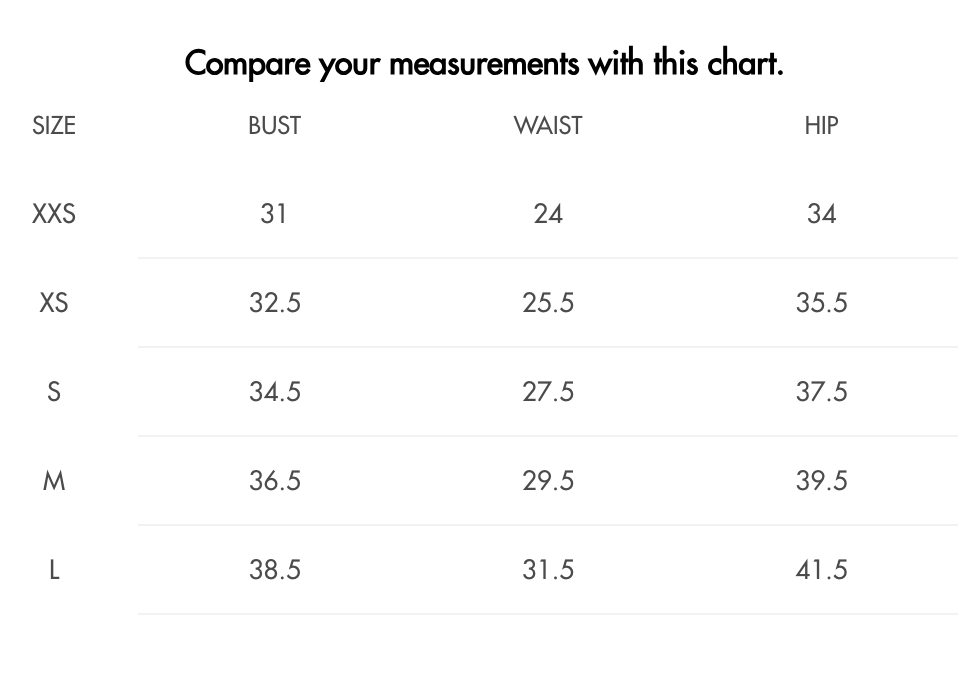Select the L size row label

(54, 570)
